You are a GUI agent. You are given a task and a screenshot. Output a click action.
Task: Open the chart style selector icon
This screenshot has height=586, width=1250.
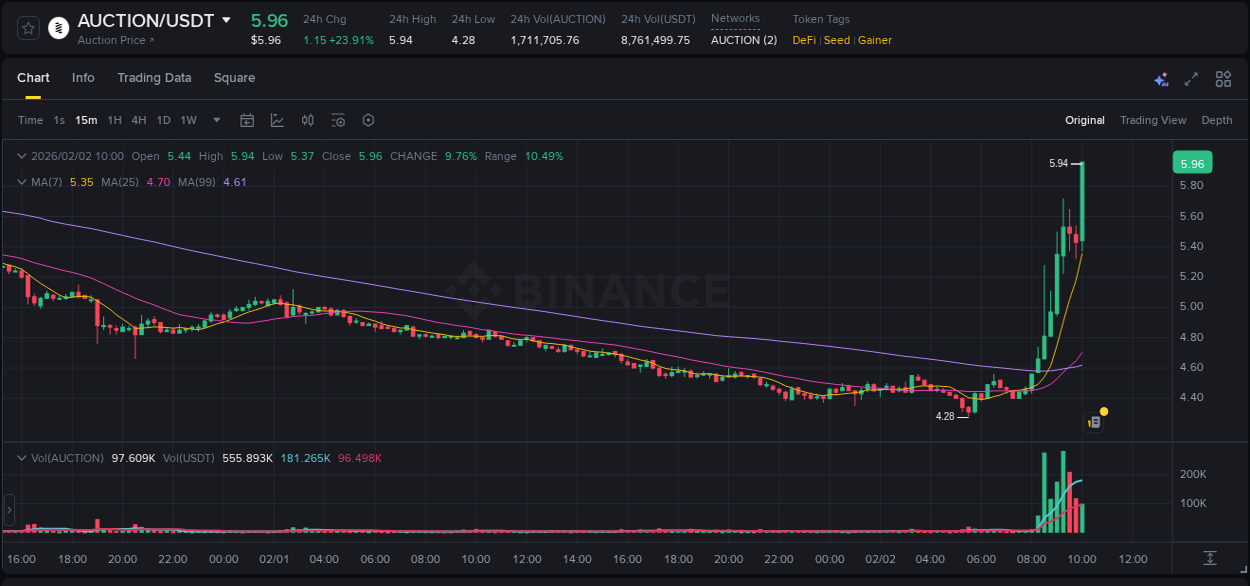coord(277,120)
